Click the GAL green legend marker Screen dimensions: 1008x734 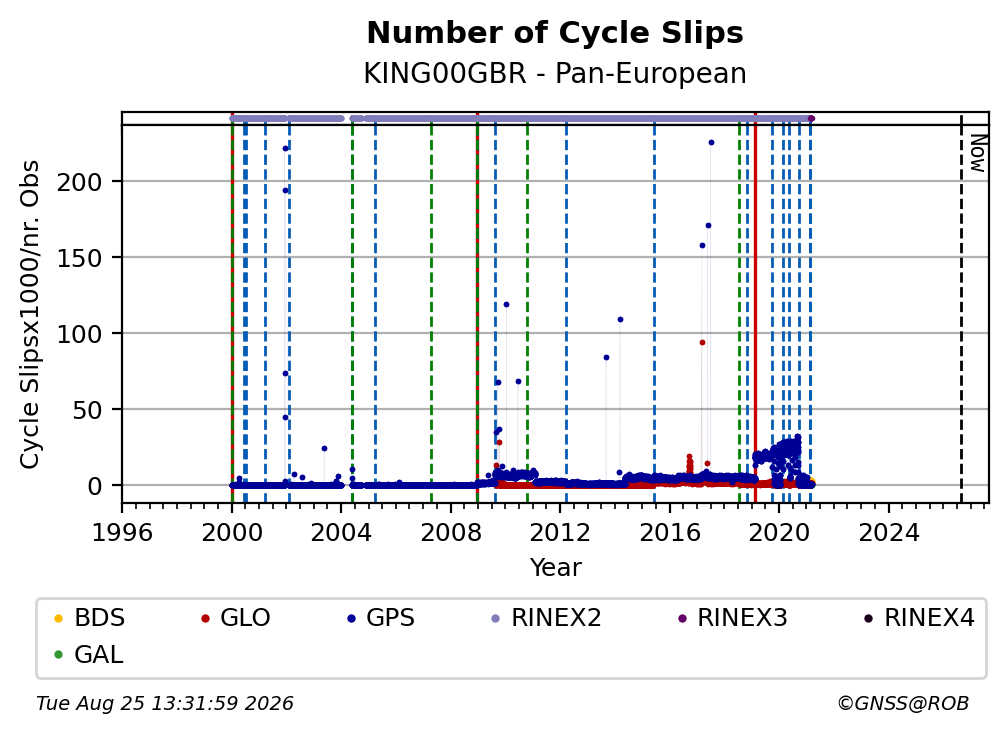[58, 655]
